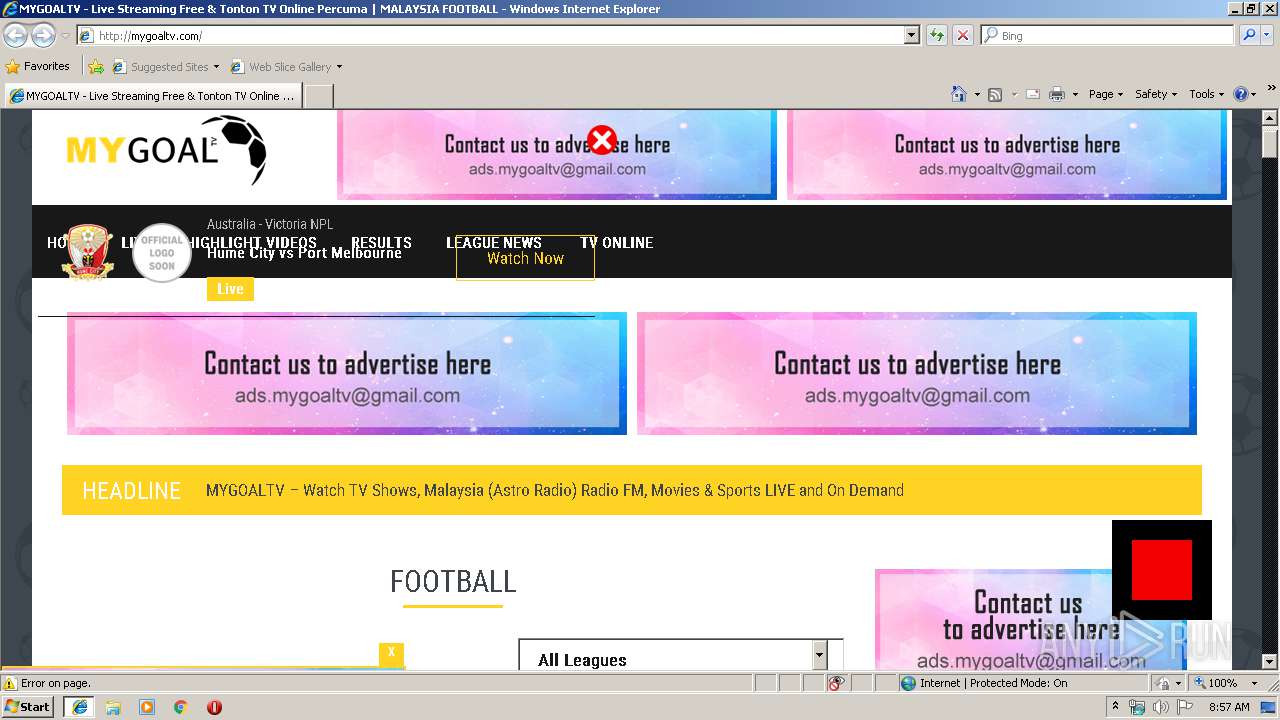Click the Add to Favorites Bar icon
The height and width of the screenshot is (720, 1280).
point(96,67)
